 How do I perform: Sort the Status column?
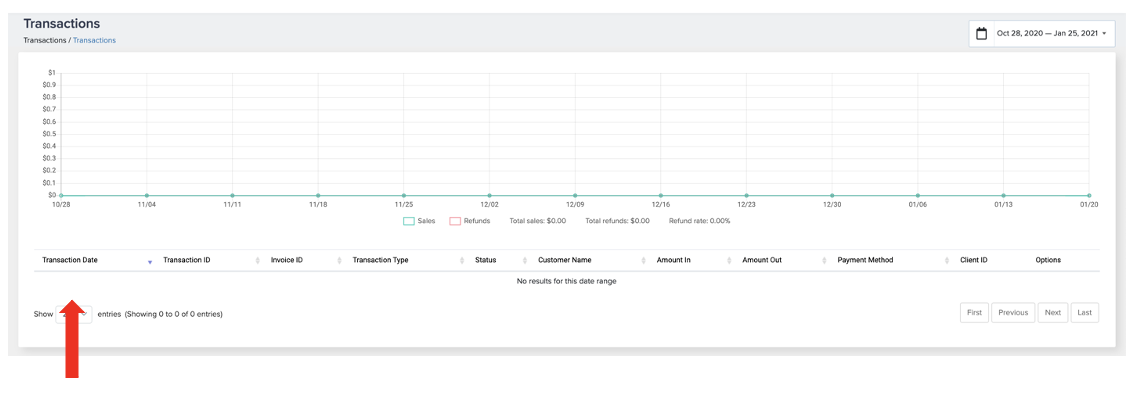click(525, 260)
